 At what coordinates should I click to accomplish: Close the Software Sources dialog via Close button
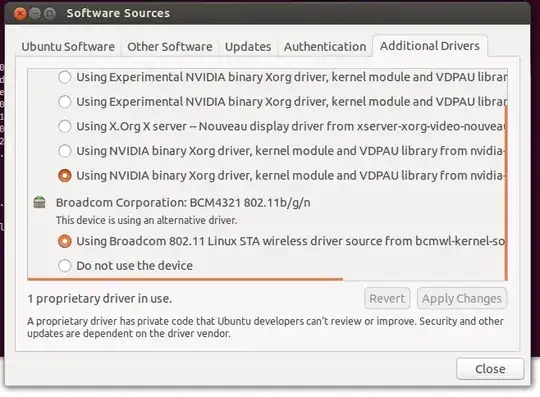[490, 369]
